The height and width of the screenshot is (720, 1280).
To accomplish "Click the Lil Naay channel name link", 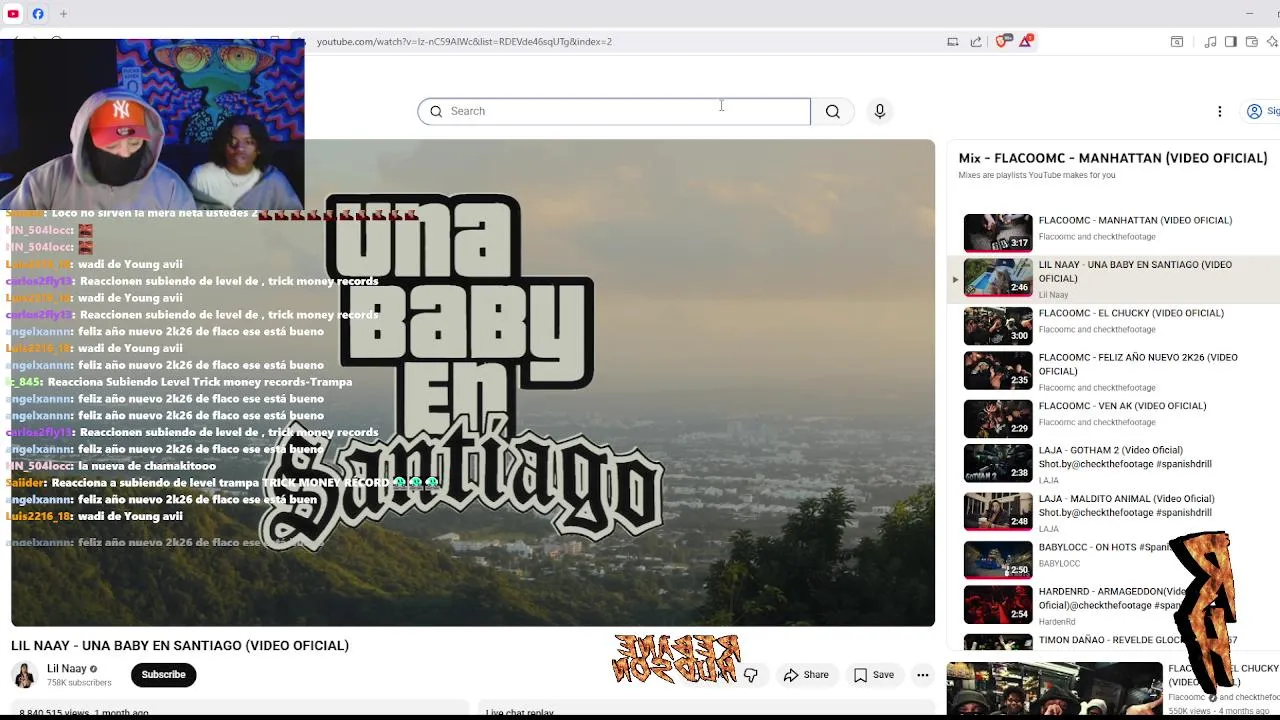I will pos(67,669).
